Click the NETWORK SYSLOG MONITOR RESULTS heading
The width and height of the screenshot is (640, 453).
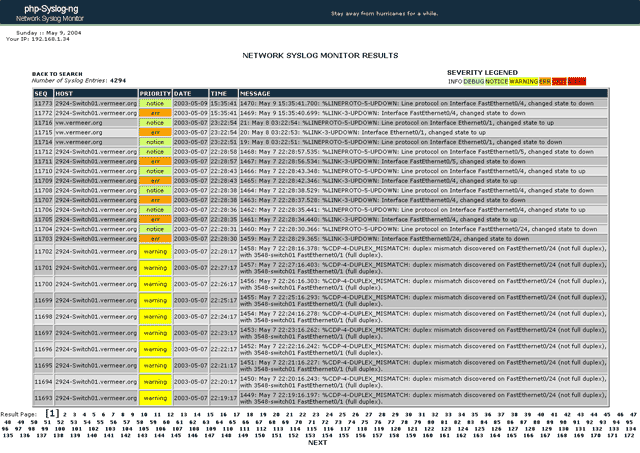320,56
